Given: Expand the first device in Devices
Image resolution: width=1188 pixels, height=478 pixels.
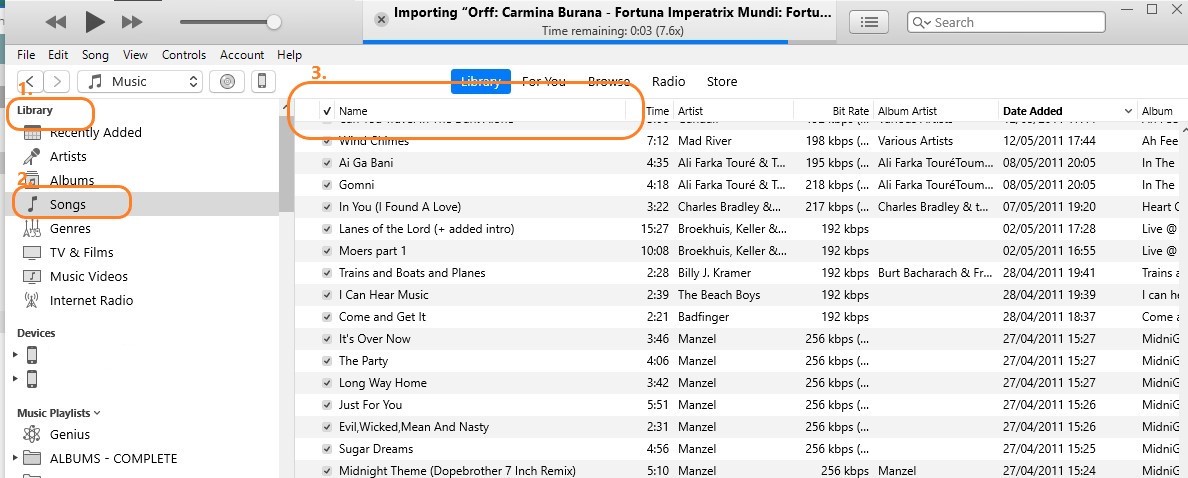Looking at the screenshot, I should (15, 354).
